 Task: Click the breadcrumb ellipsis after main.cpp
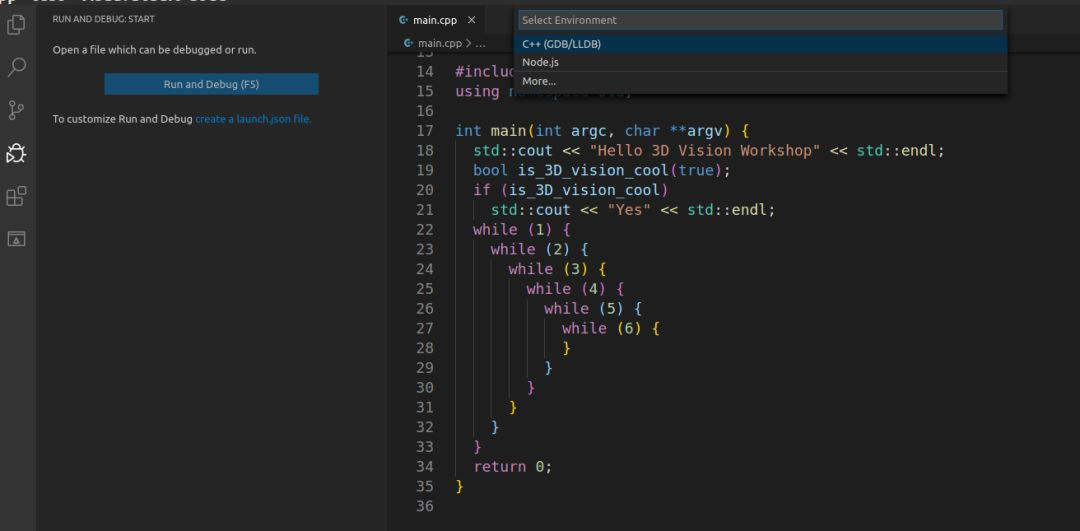coord(480,43)
